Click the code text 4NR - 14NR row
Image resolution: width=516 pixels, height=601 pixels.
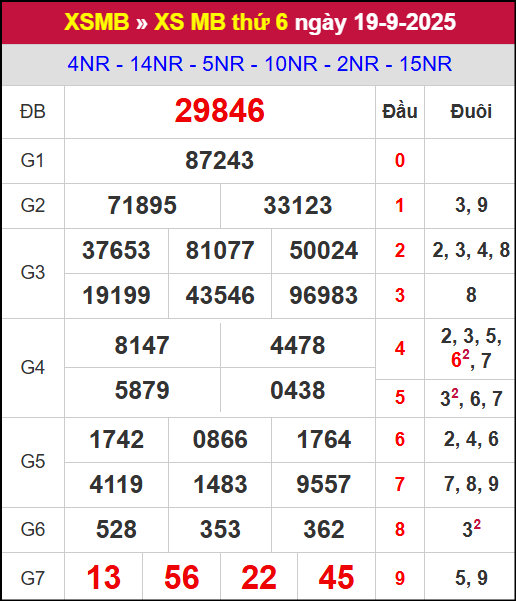pyautogui.click(x=260, y=64)
